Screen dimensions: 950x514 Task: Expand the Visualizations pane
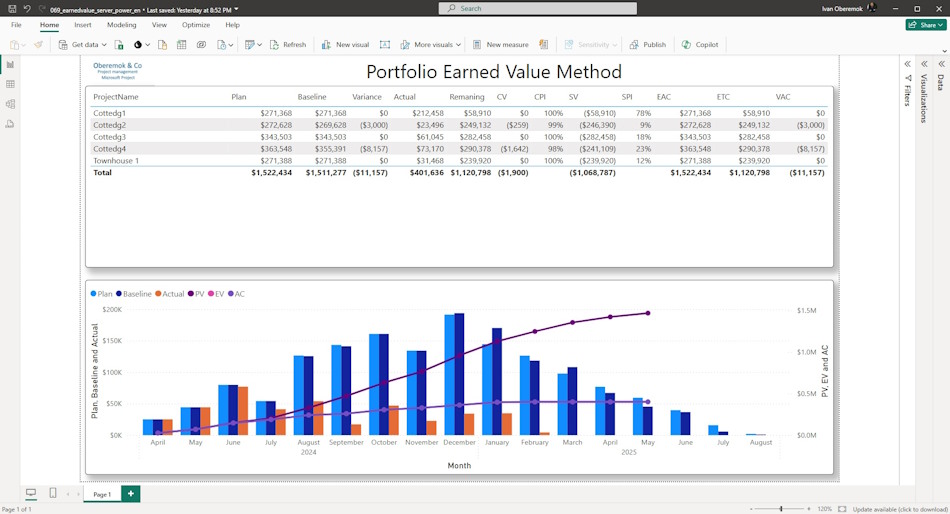tap(925, 64)
